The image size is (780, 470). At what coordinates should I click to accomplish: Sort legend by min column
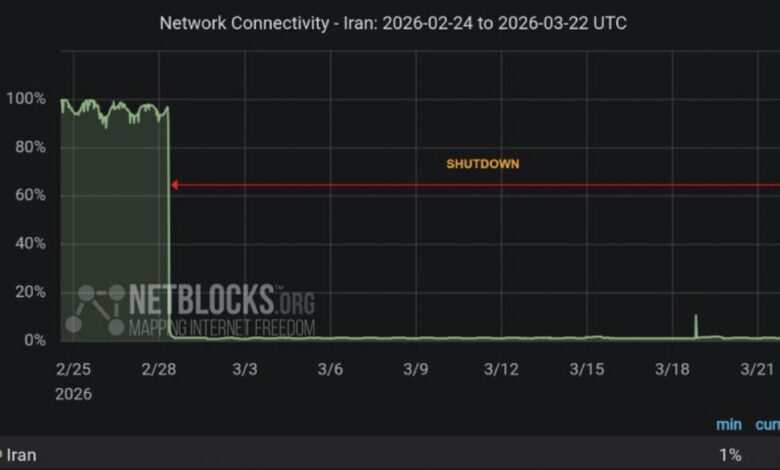729,424
